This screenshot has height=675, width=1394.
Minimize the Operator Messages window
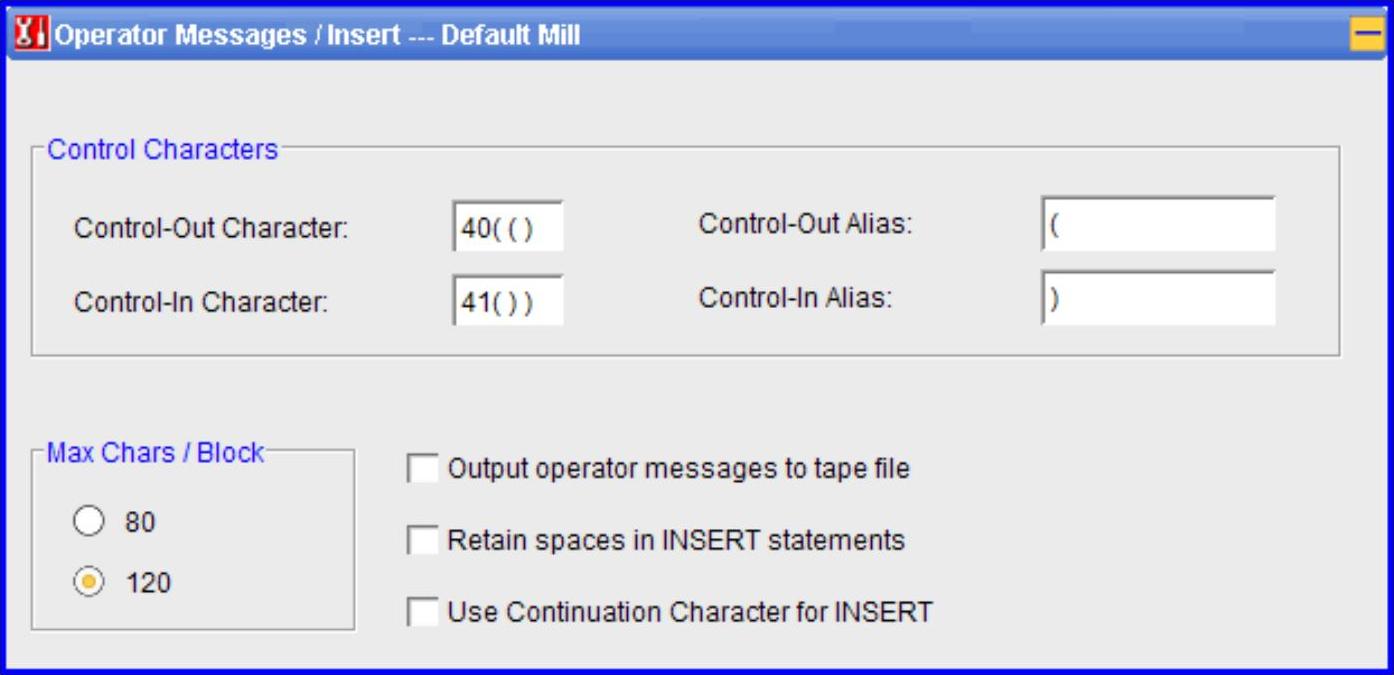pyautogui.click(x=1365, y=35)
